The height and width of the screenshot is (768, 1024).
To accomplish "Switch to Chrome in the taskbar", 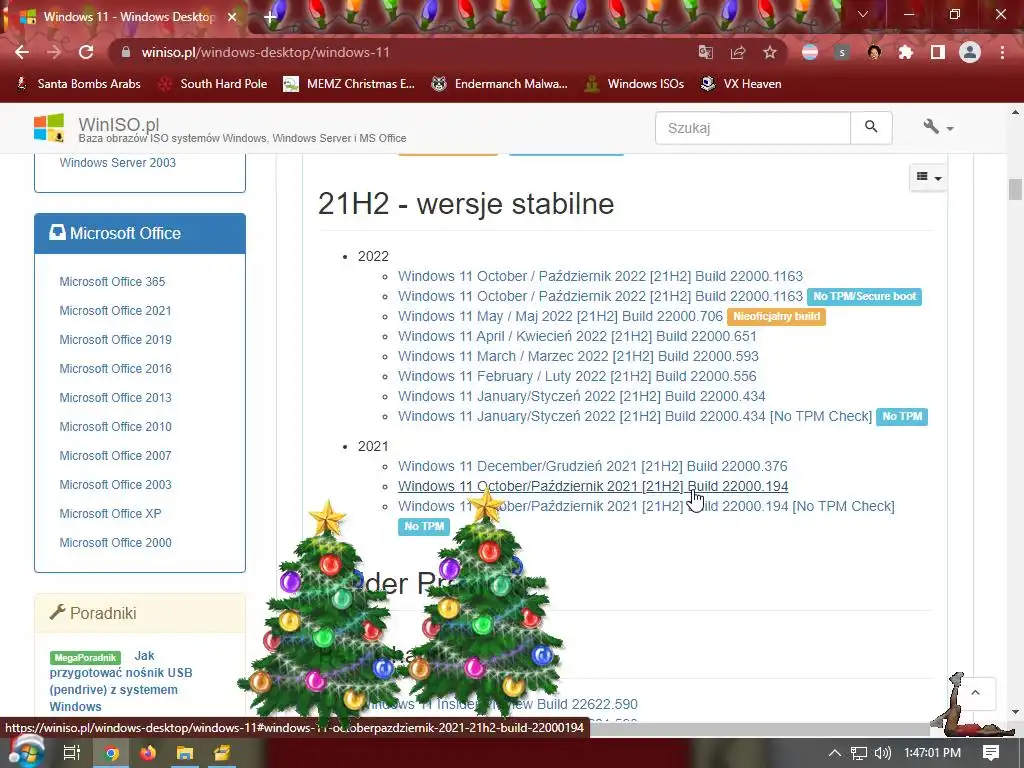I will click(x=112, y=753).
